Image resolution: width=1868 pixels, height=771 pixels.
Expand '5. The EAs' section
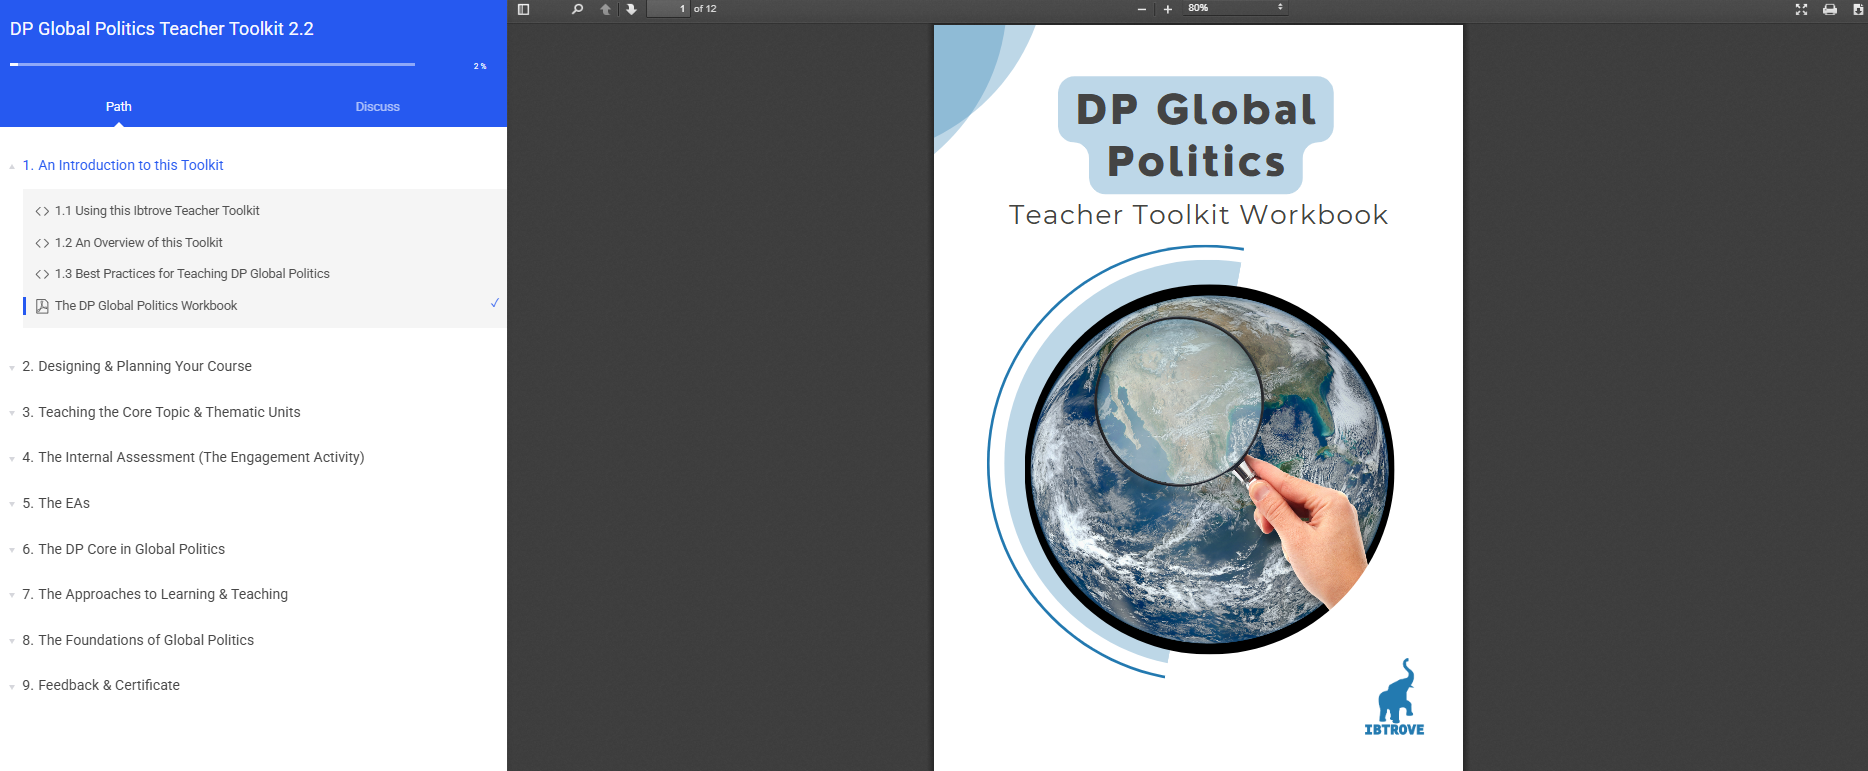point(64,503)
